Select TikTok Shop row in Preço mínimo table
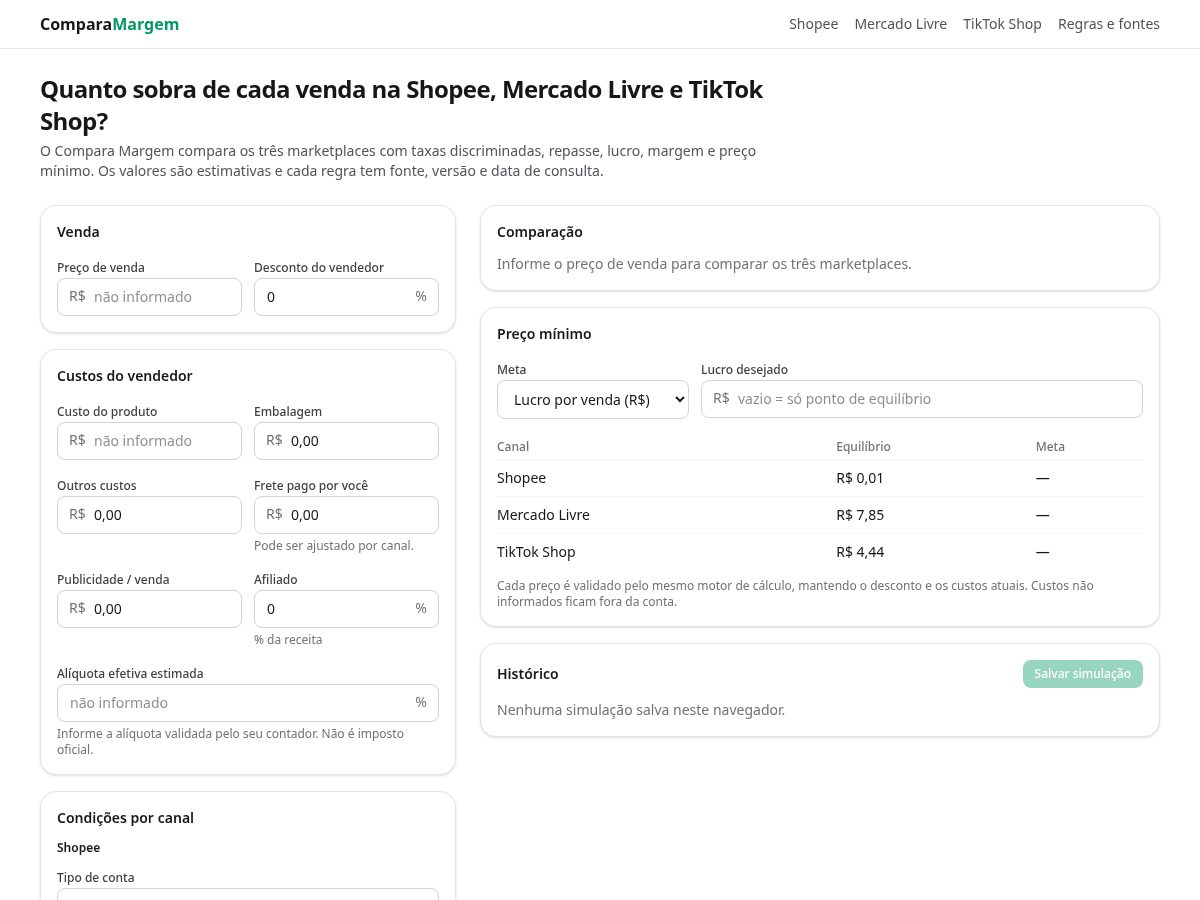This screenshot has width=1200, height=900. 820,552
